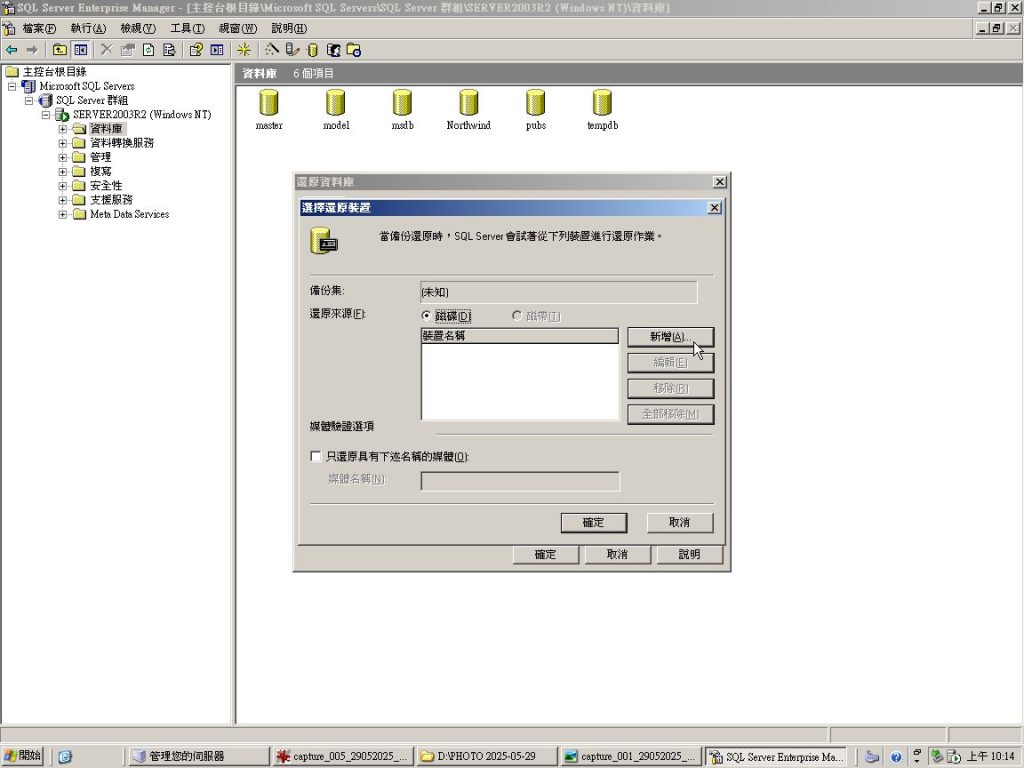Click the msdb database icon
The width and height of the screenshot is (1024, 768).
(x=402, y=103)
